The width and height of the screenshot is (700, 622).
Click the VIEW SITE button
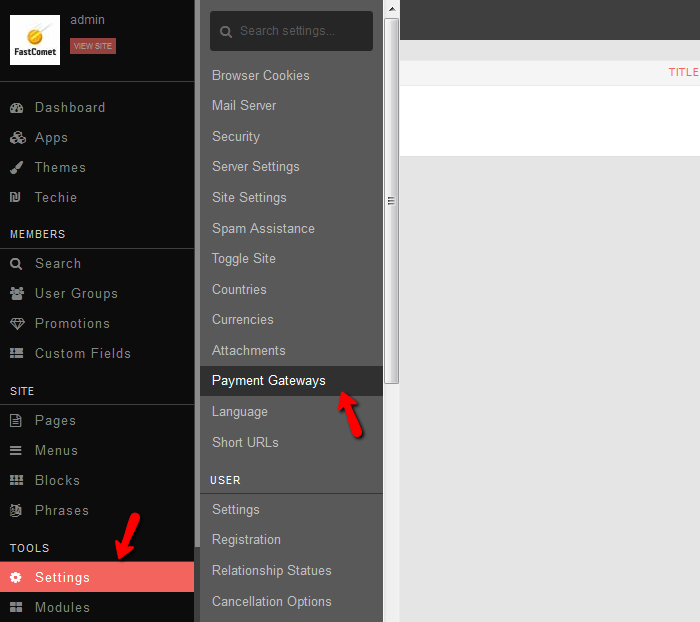point(93,46)
